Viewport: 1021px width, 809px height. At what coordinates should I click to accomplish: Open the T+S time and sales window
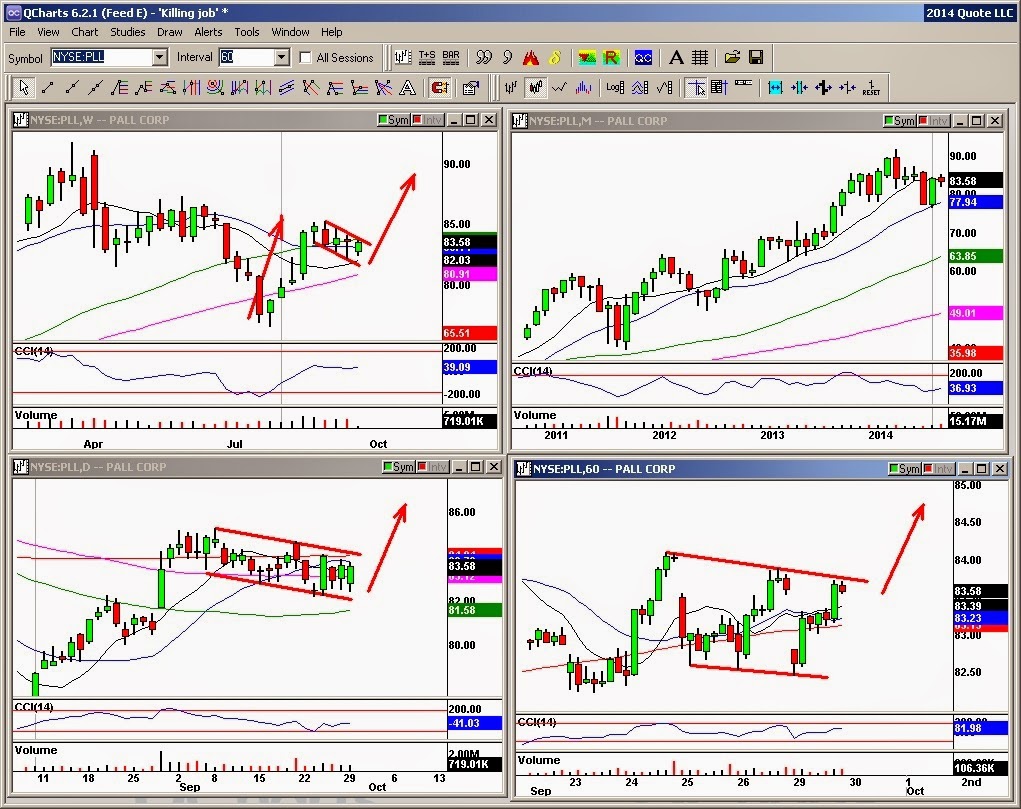pyautogui.click(x=427, y=57)
